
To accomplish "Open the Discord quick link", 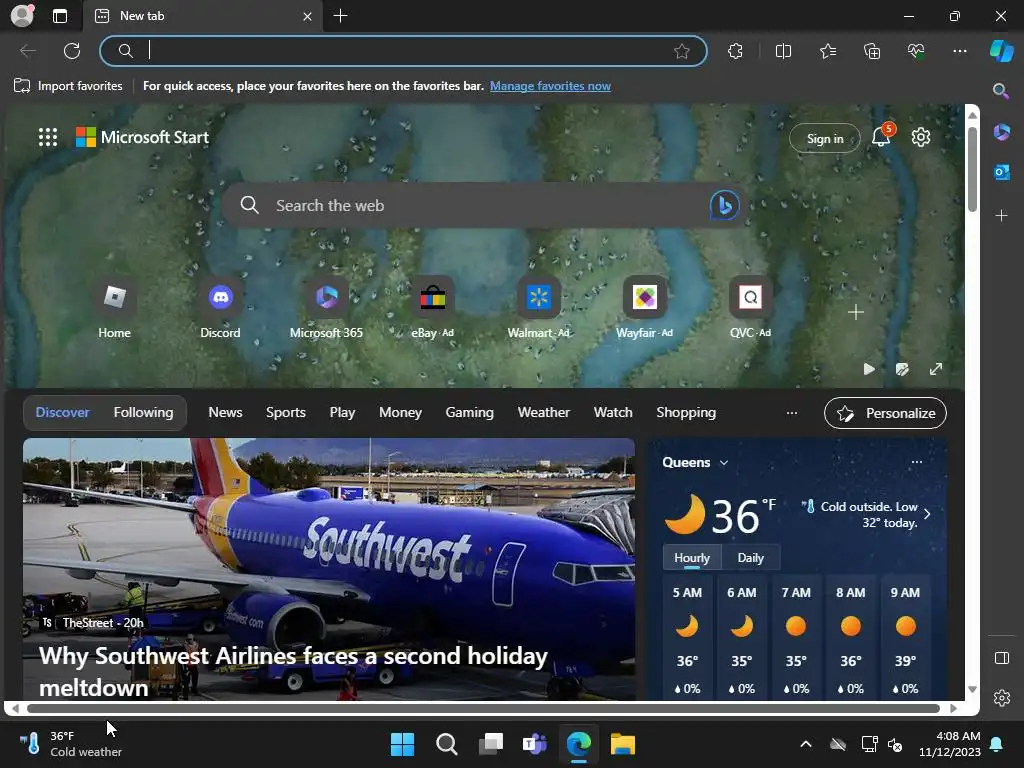I will 220,308.
